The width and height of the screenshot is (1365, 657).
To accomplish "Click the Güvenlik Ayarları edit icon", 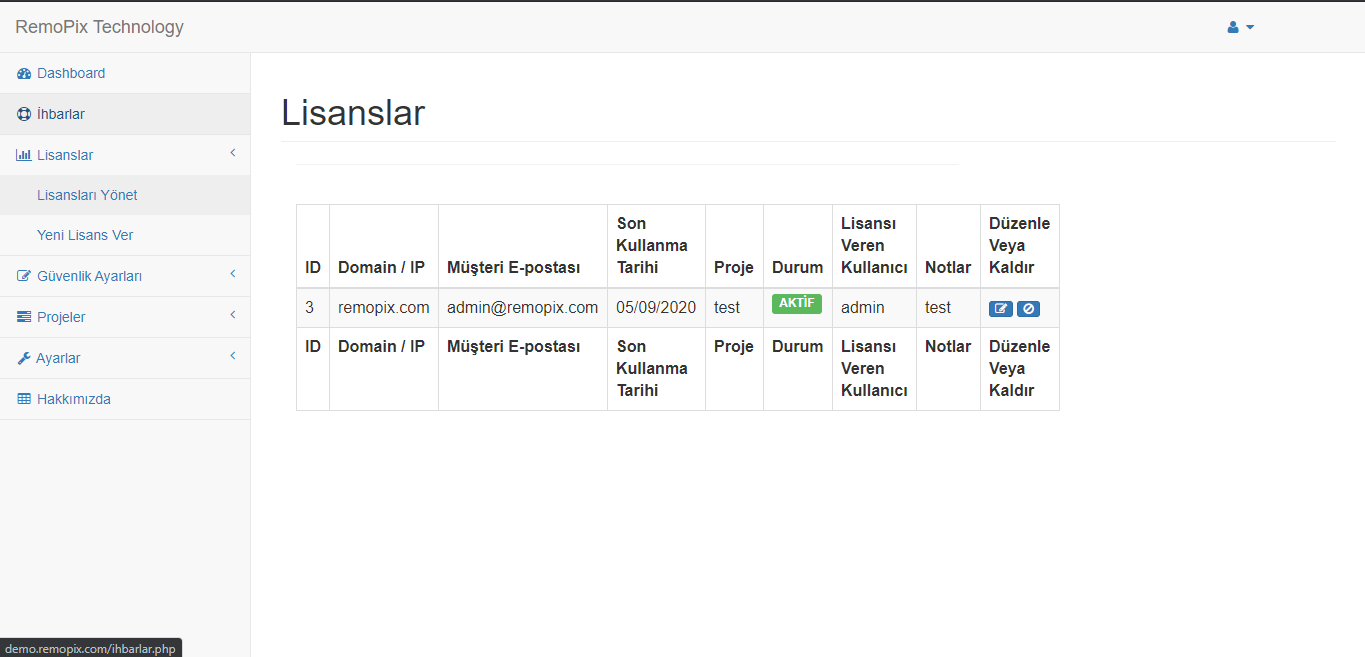I will click(x=24, y=277).
